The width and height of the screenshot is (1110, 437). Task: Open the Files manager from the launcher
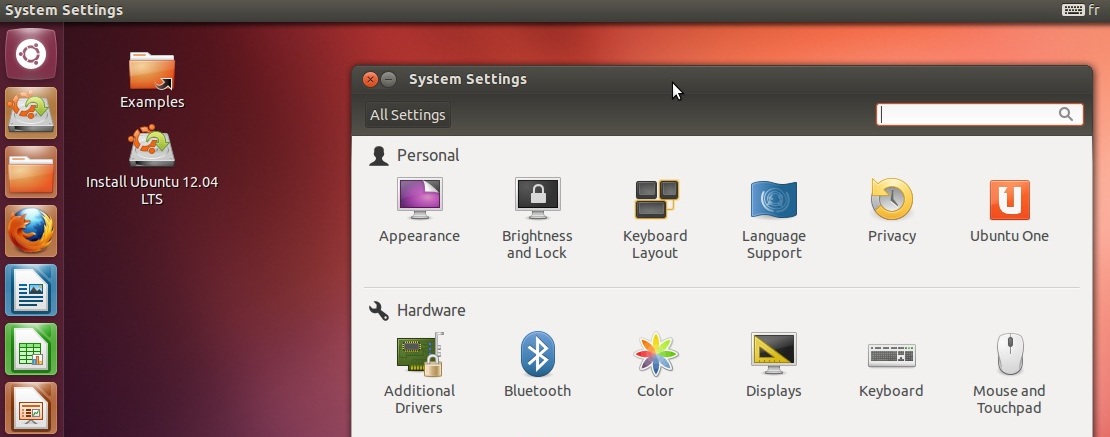(x=30, y=172)
